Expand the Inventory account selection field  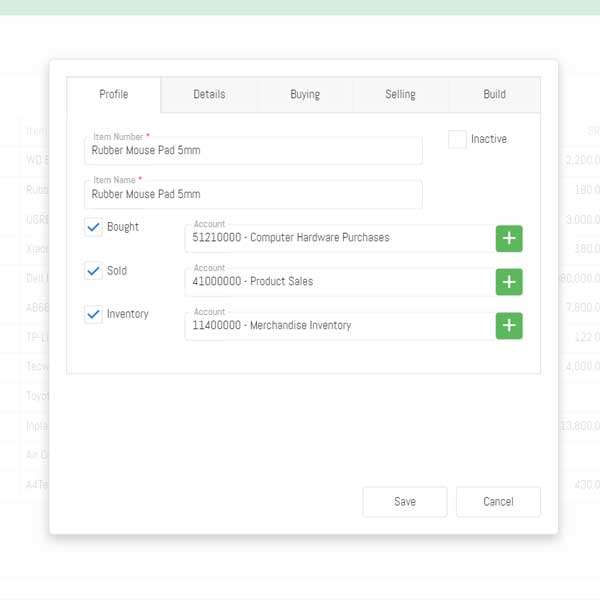[340, 326]
